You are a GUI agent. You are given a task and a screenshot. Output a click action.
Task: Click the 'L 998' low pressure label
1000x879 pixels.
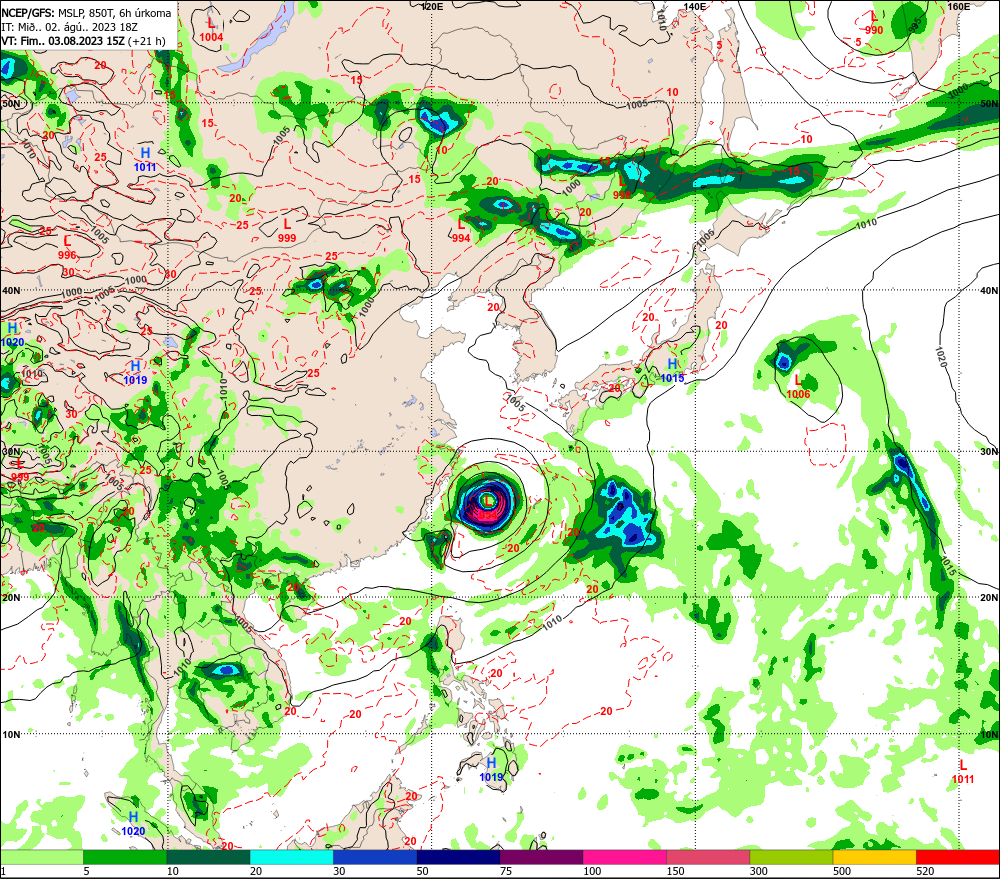(622, 188)
